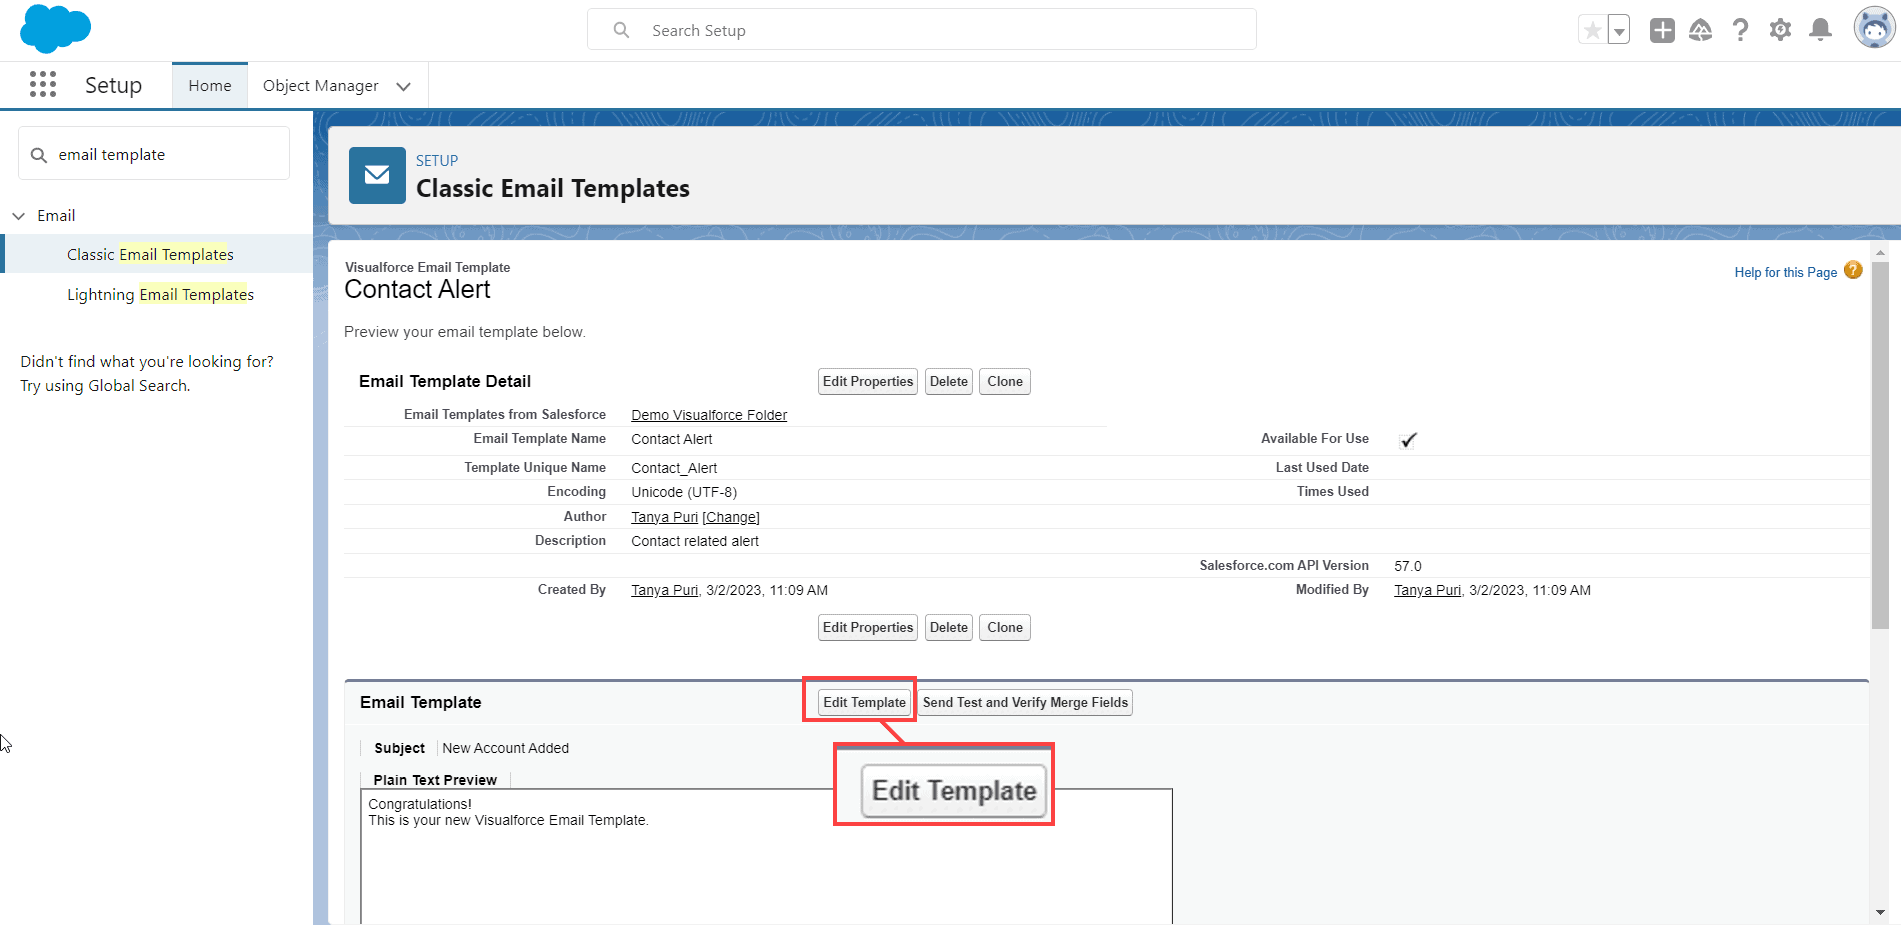Click the vertical scrollbar thumb
This screenshot has width=1901, height=925.
click(x=1880, y=445)
